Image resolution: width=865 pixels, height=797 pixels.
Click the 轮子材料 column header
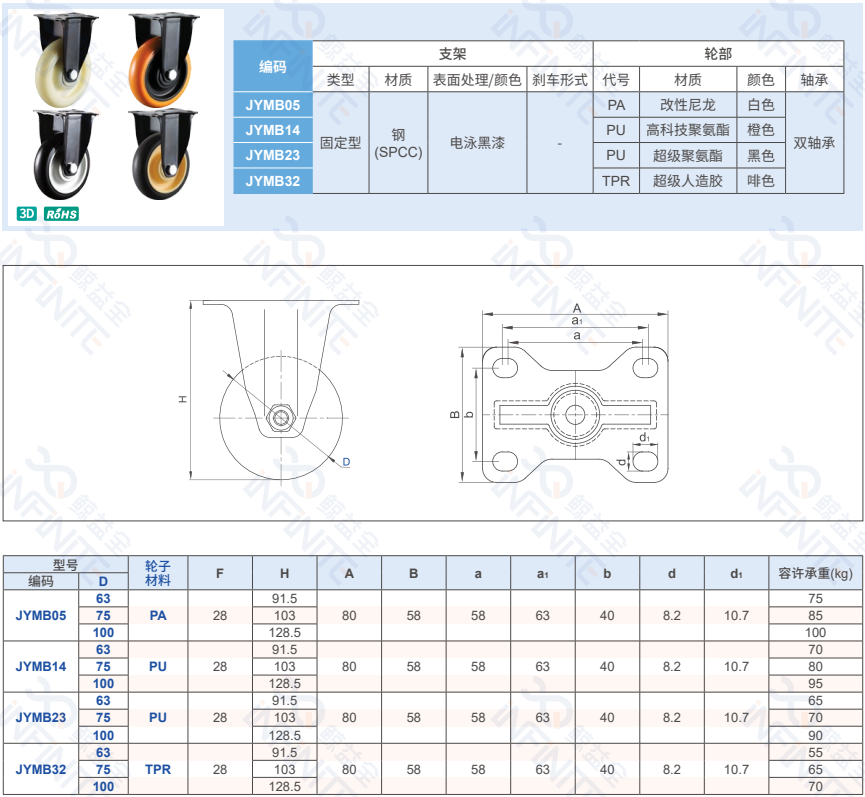[158, 573]
